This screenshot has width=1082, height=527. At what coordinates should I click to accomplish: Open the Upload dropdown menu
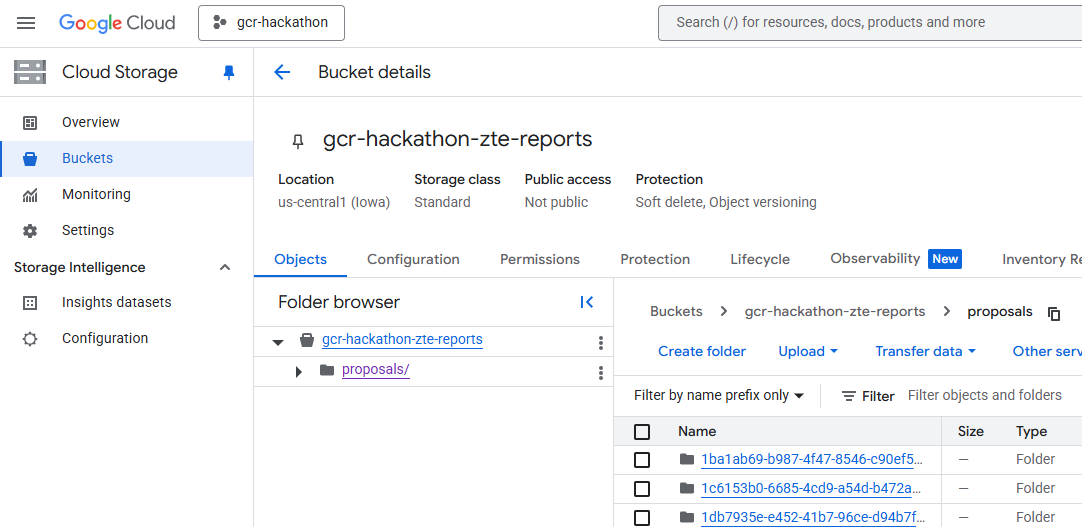pos(808,351)
